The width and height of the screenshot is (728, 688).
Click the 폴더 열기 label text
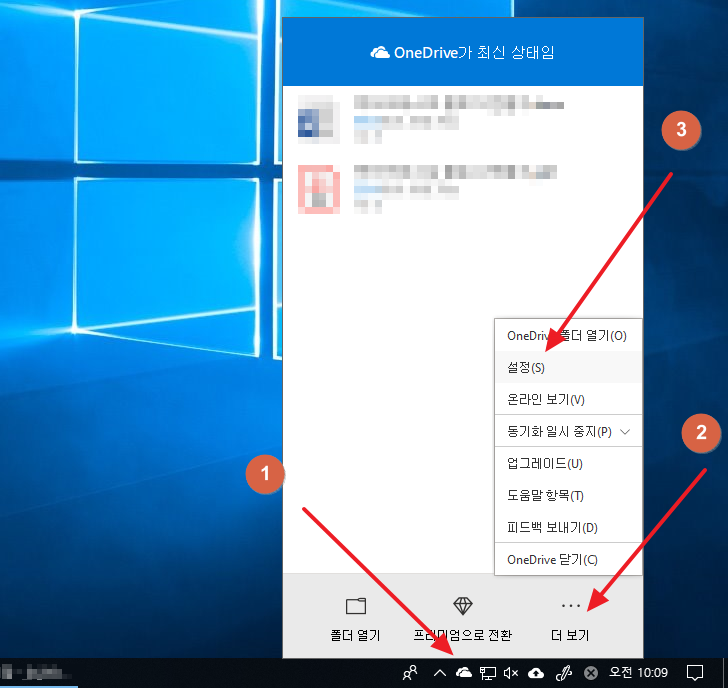(356, 635)
